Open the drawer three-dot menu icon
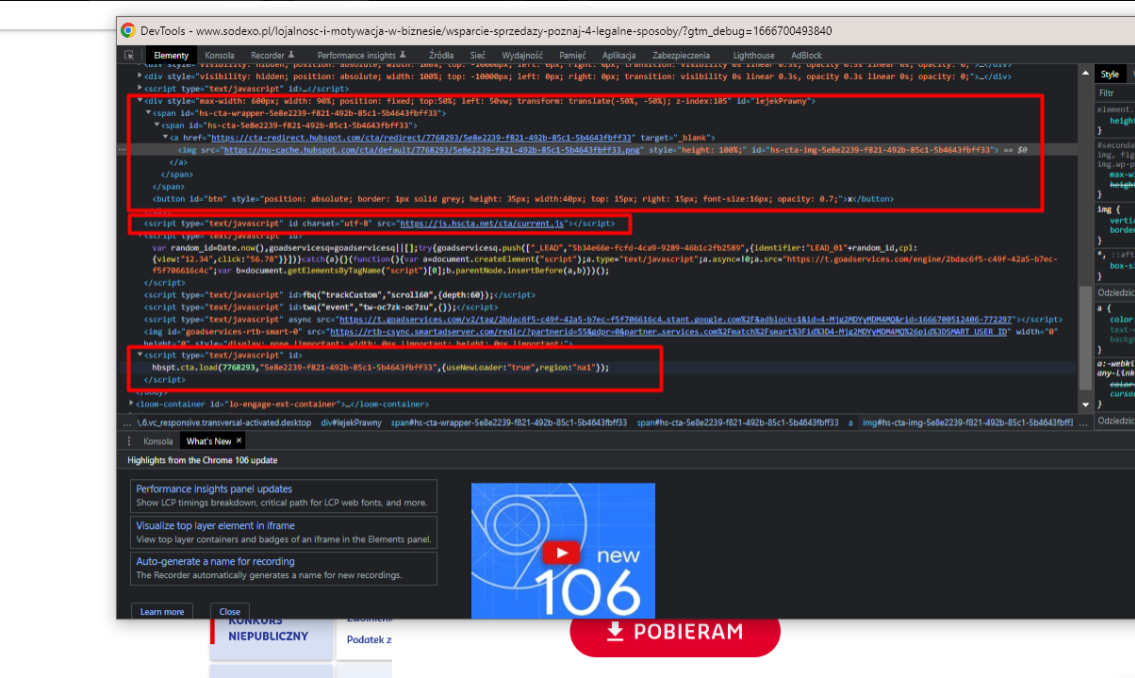This screenshot has height=678, width=1135. (x=129, y=441)
